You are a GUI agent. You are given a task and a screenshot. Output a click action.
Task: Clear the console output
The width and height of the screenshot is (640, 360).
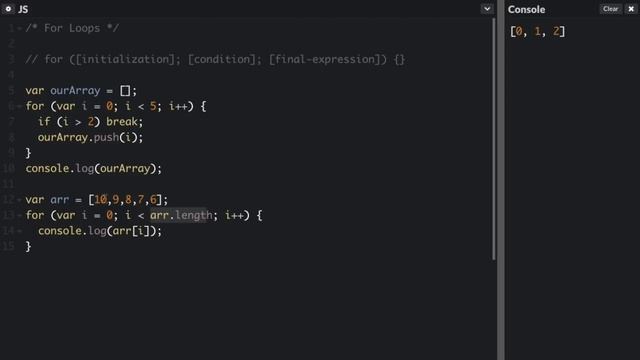pos(611,9)
